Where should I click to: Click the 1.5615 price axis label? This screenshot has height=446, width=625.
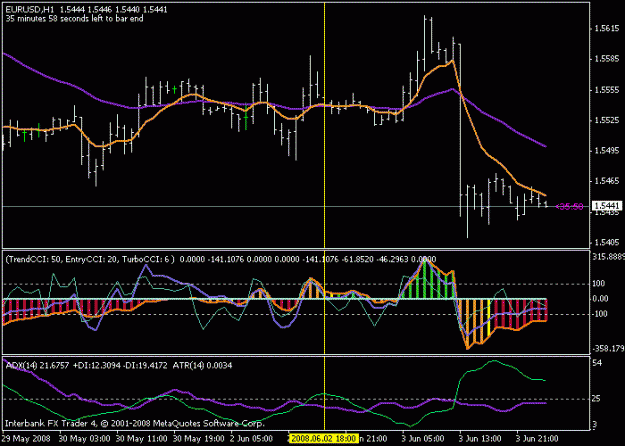pos(607,29)
